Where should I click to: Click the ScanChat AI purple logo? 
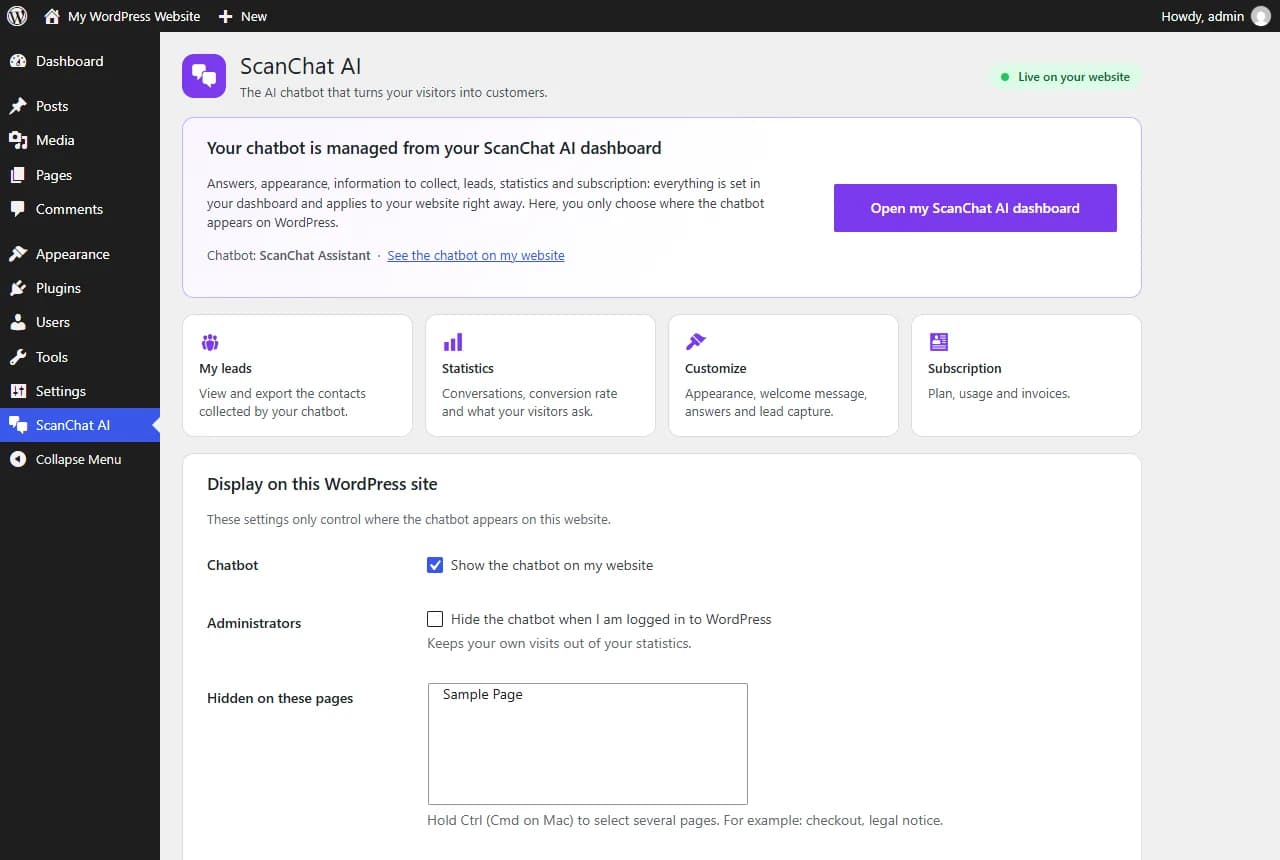204,76
